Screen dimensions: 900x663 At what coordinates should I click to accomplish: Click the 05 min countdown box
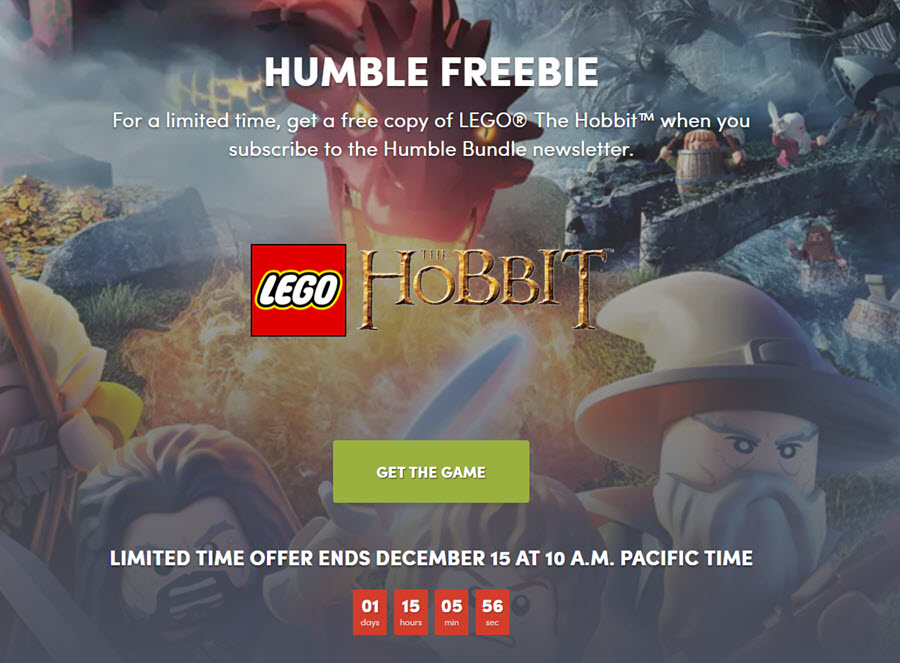coord(452,612)
